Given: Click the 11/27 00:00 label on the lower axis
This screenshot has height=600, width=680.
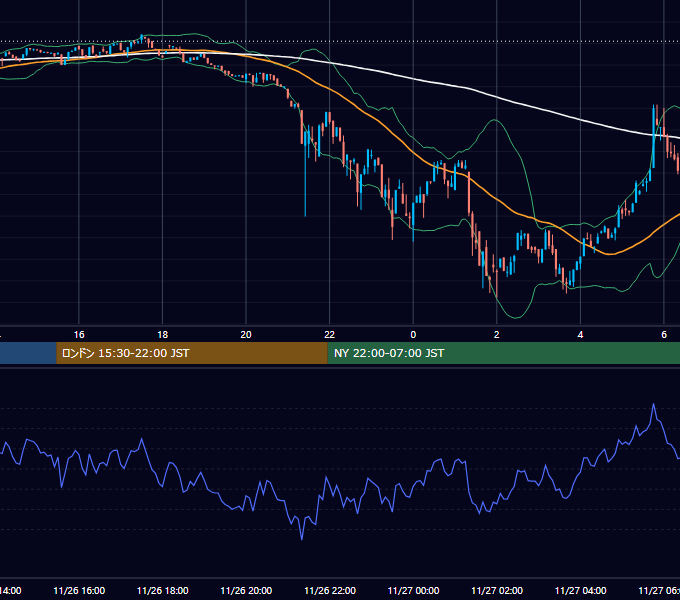Looking at the screenshot, I should click(x=413, y=590).
